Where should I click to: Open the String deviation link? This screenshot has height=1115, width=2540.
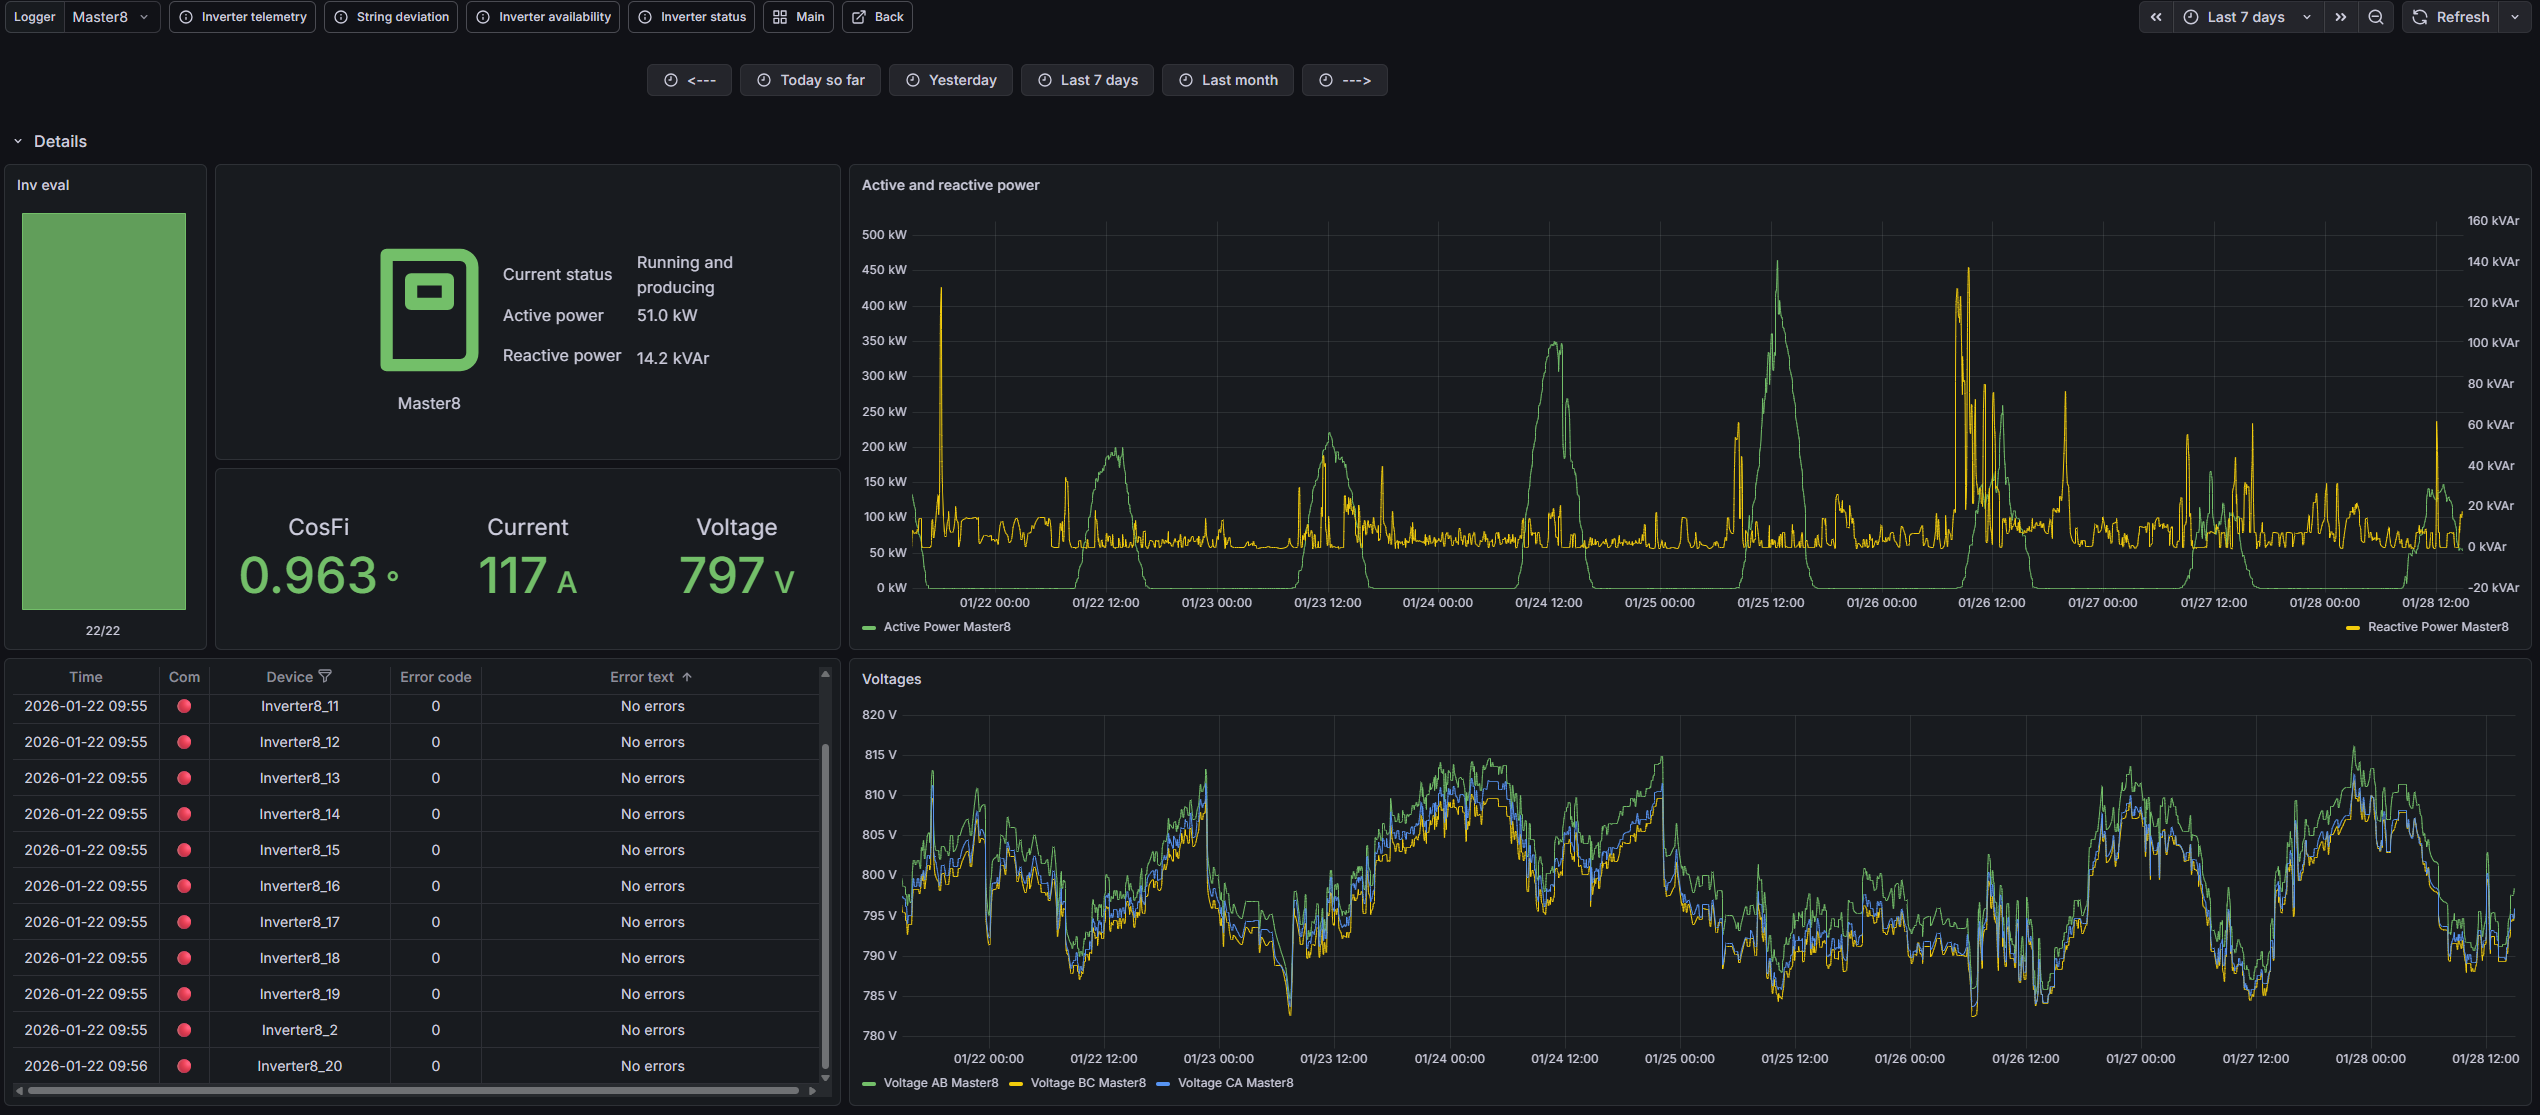[391, 17]
